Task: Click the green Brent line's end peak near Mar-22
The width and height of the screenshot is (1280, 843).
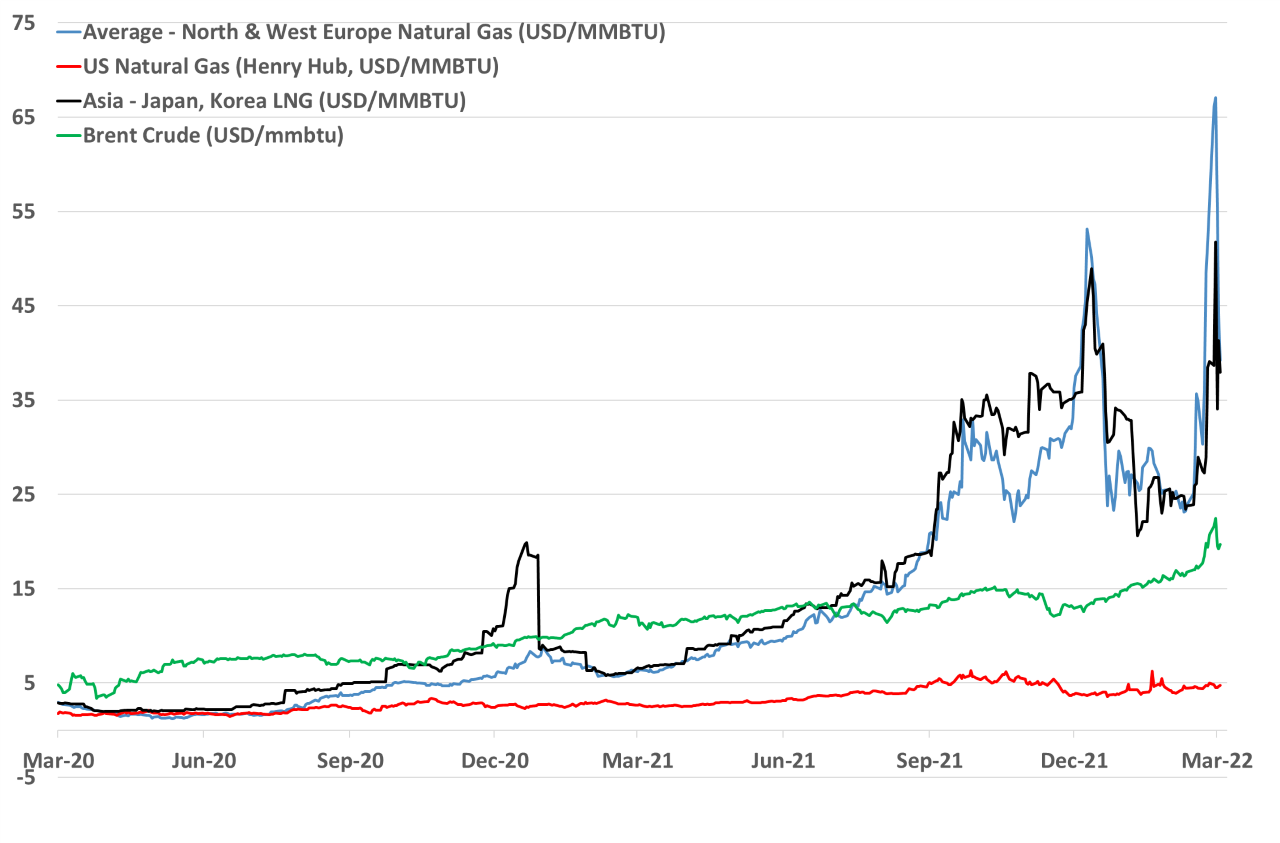Action: point(1215,519)
